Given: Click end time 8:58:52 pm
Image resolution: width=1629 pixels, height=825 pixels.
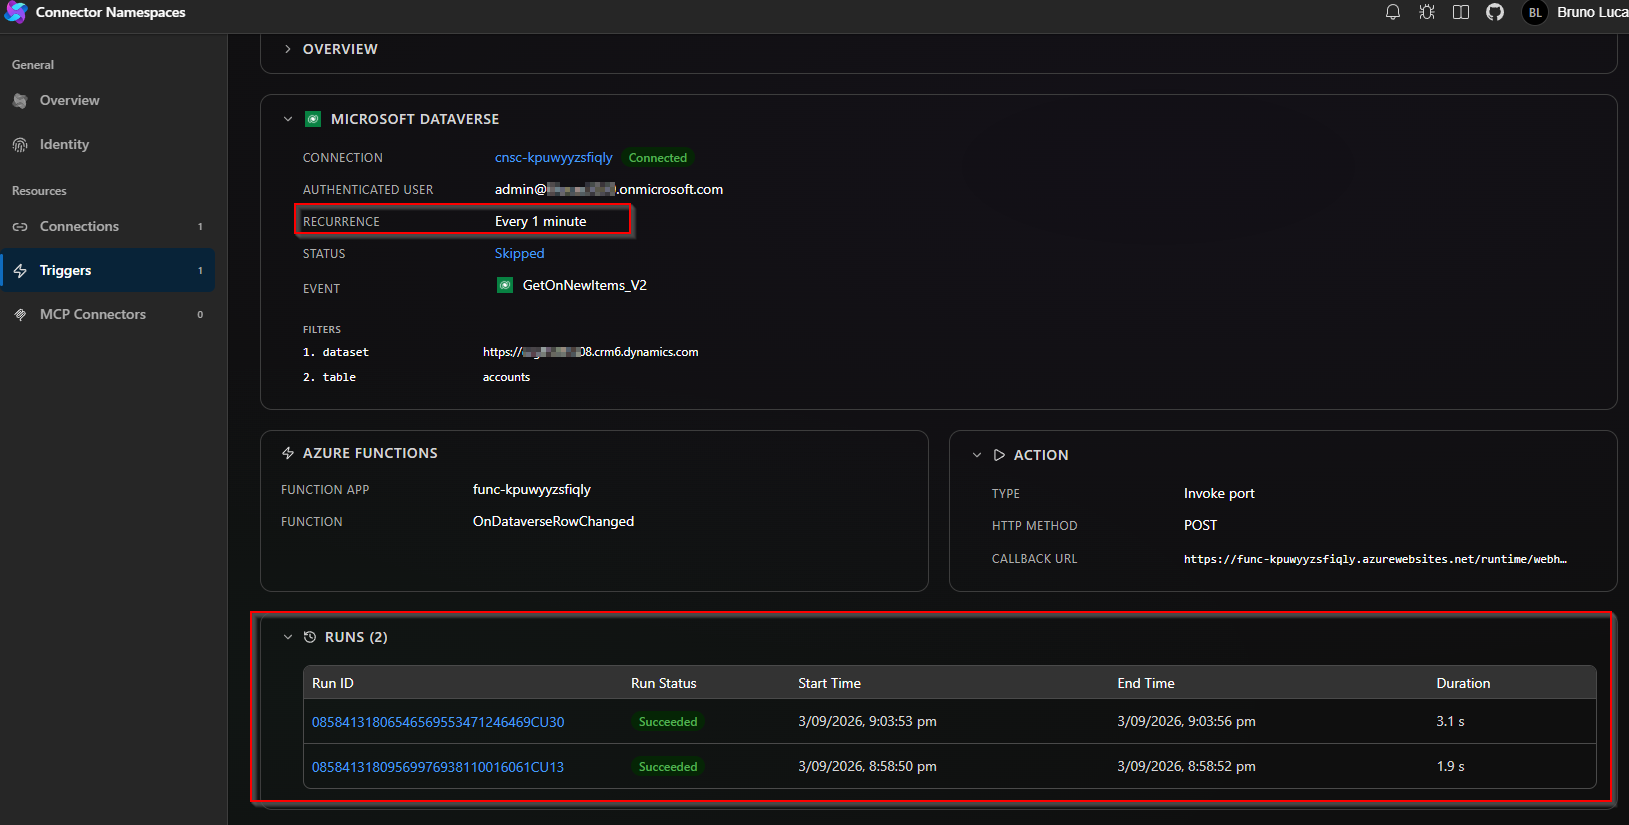Looking at the screenshot, I should (x=1186, y=767).
